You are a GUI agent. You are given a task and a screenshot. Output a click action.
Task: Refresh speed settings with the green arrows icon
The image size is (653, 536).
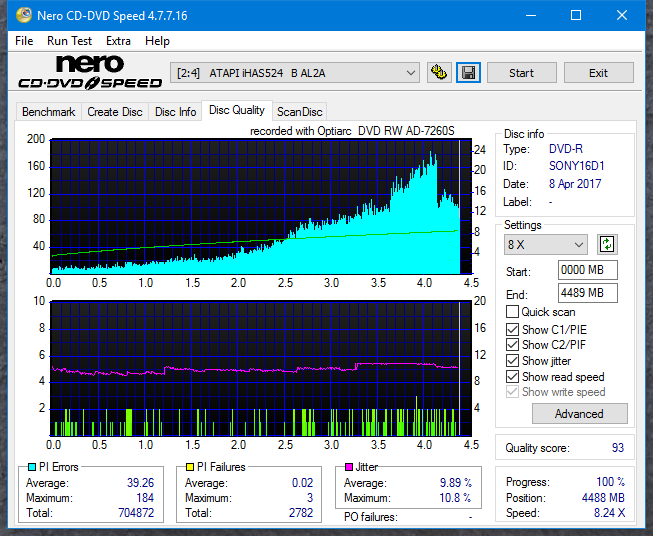[607, 244]
